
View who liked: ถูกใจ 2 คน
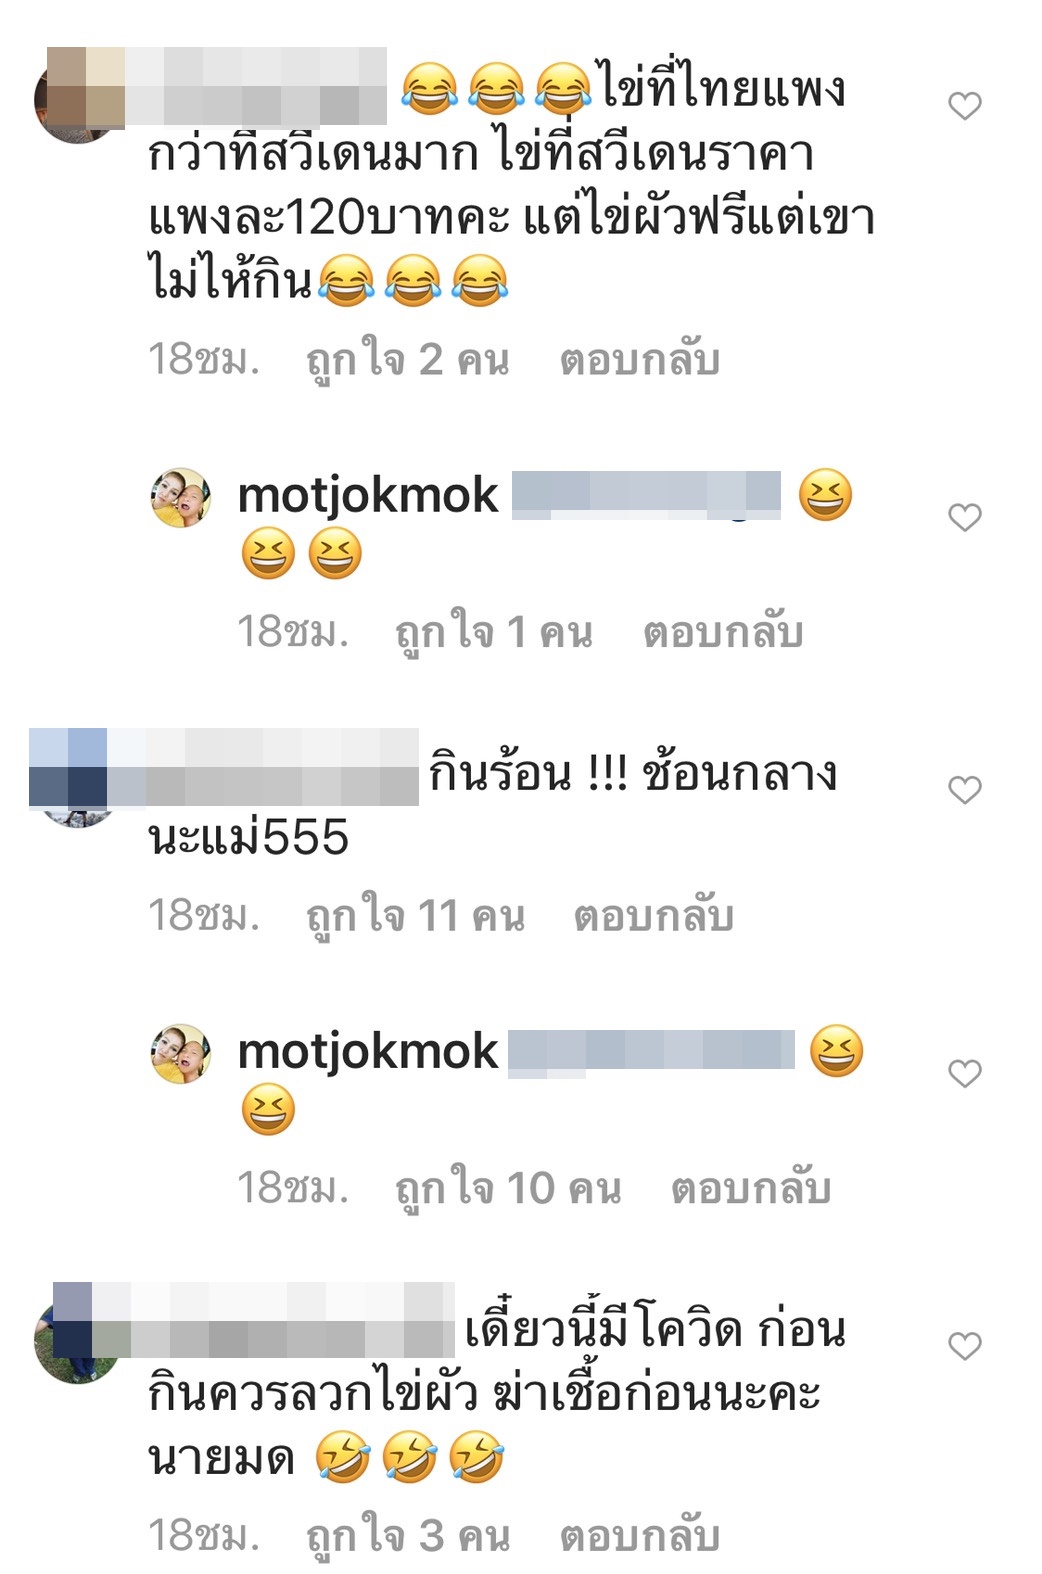[x=407, y=360]
